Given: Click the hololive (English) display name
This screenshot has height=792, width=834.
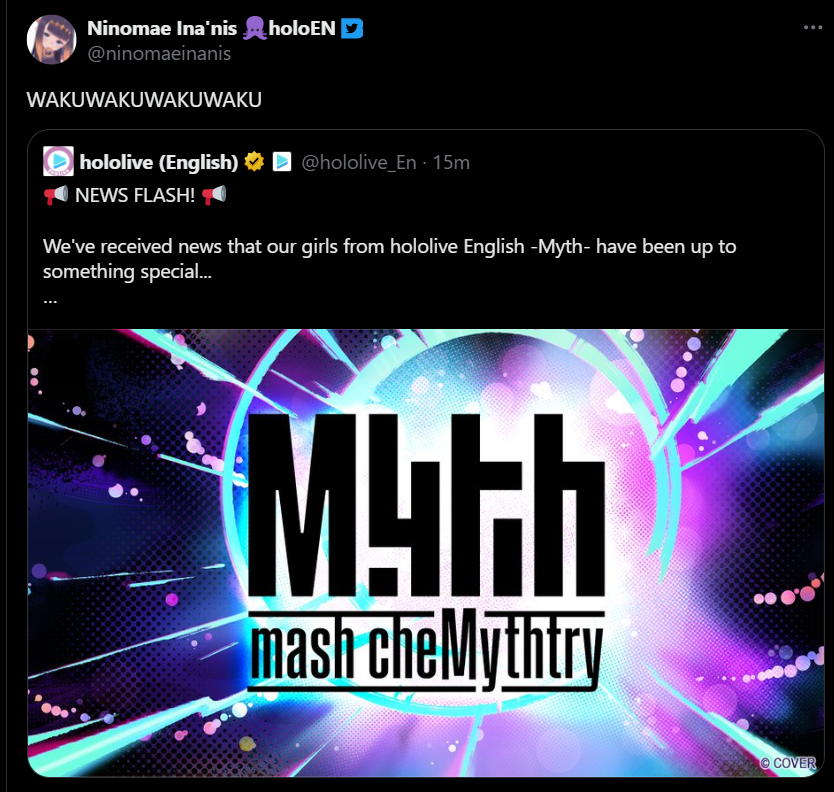Looking at the screenshot, I should [159, 162].
